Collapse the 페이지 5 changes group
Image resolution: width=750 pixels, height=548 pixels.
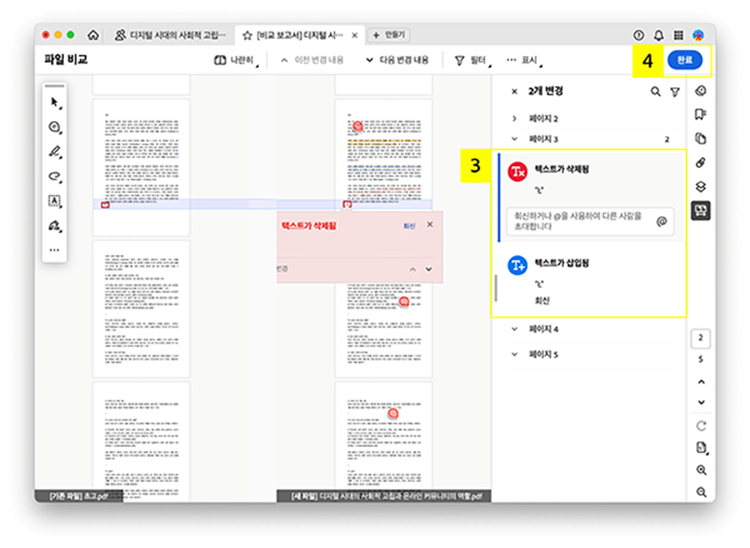[x=515, y=354]
